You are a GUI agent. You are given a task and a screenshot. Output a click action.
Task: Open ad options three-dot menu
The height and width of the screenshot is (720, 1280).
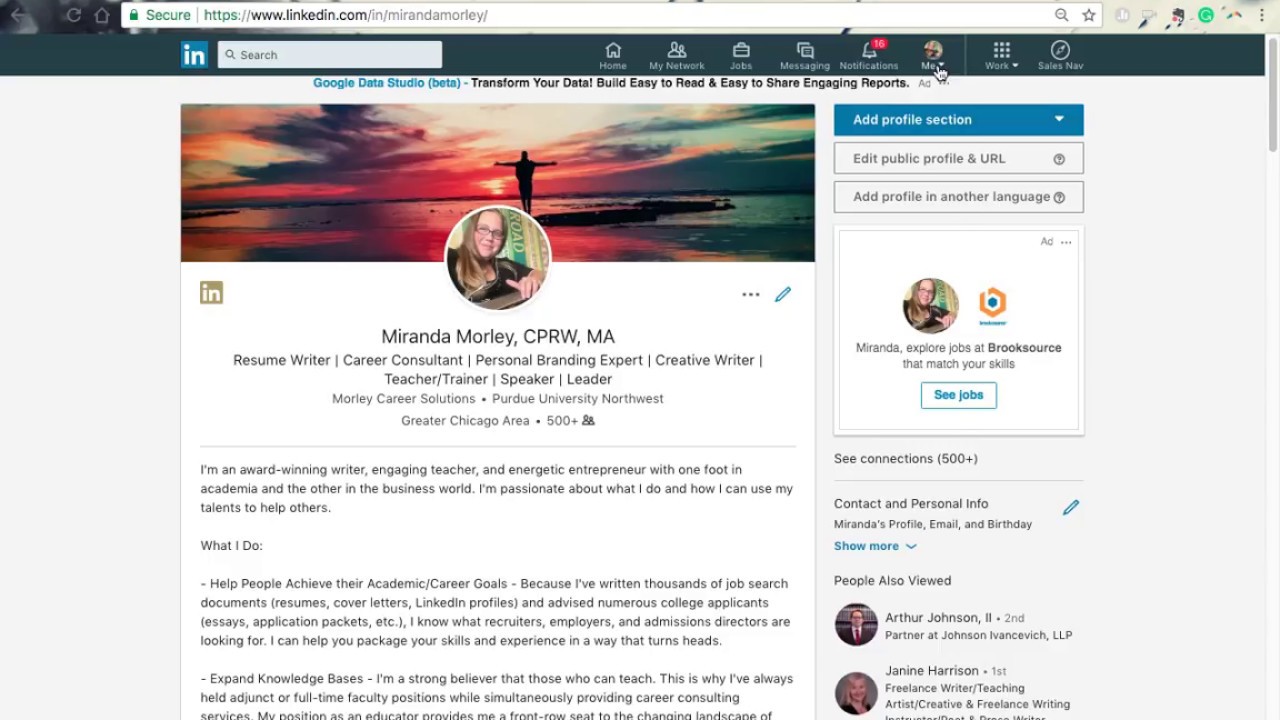pyautogui.click(x=1066, y=242)
